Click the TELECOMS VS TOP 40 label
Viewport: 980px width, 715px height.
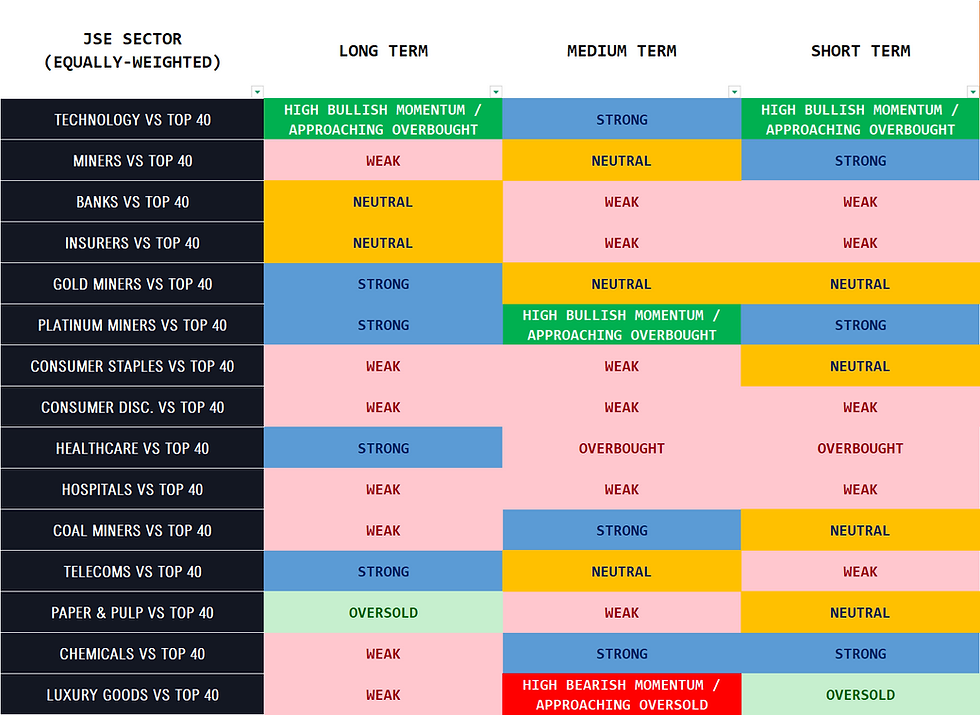132,572
